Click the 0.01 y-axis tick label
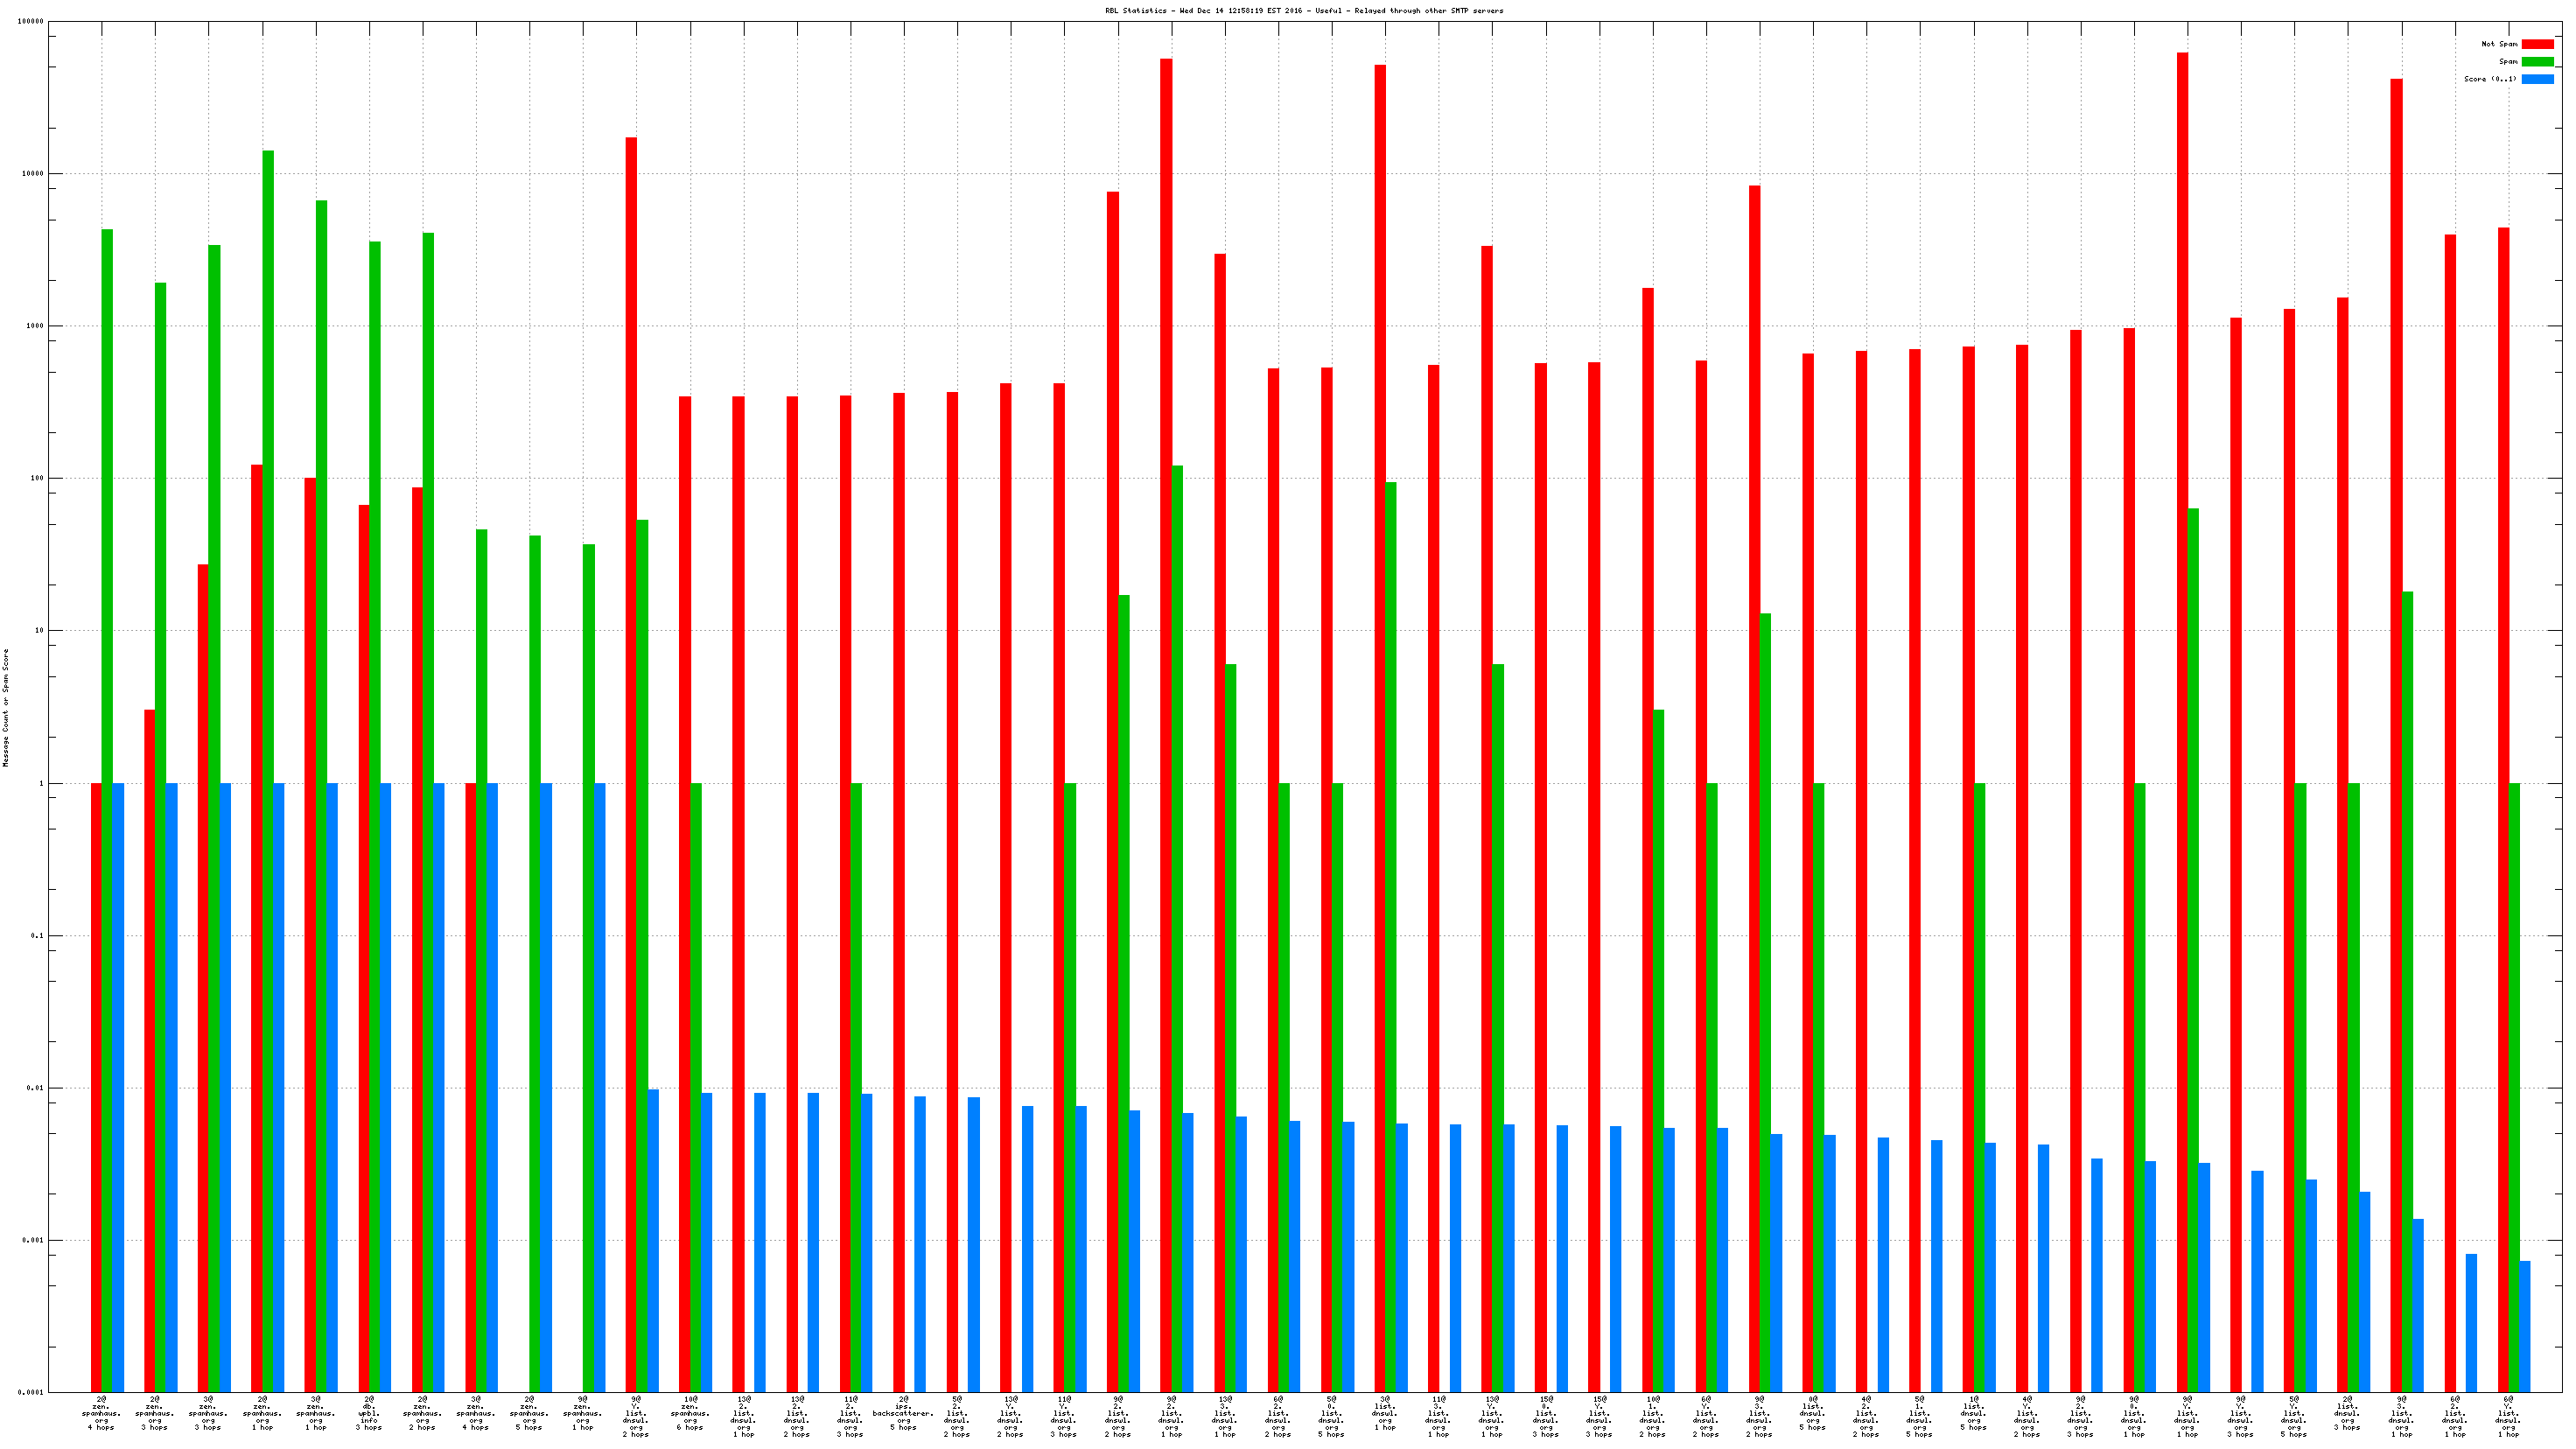 (x=35, y=1088)
